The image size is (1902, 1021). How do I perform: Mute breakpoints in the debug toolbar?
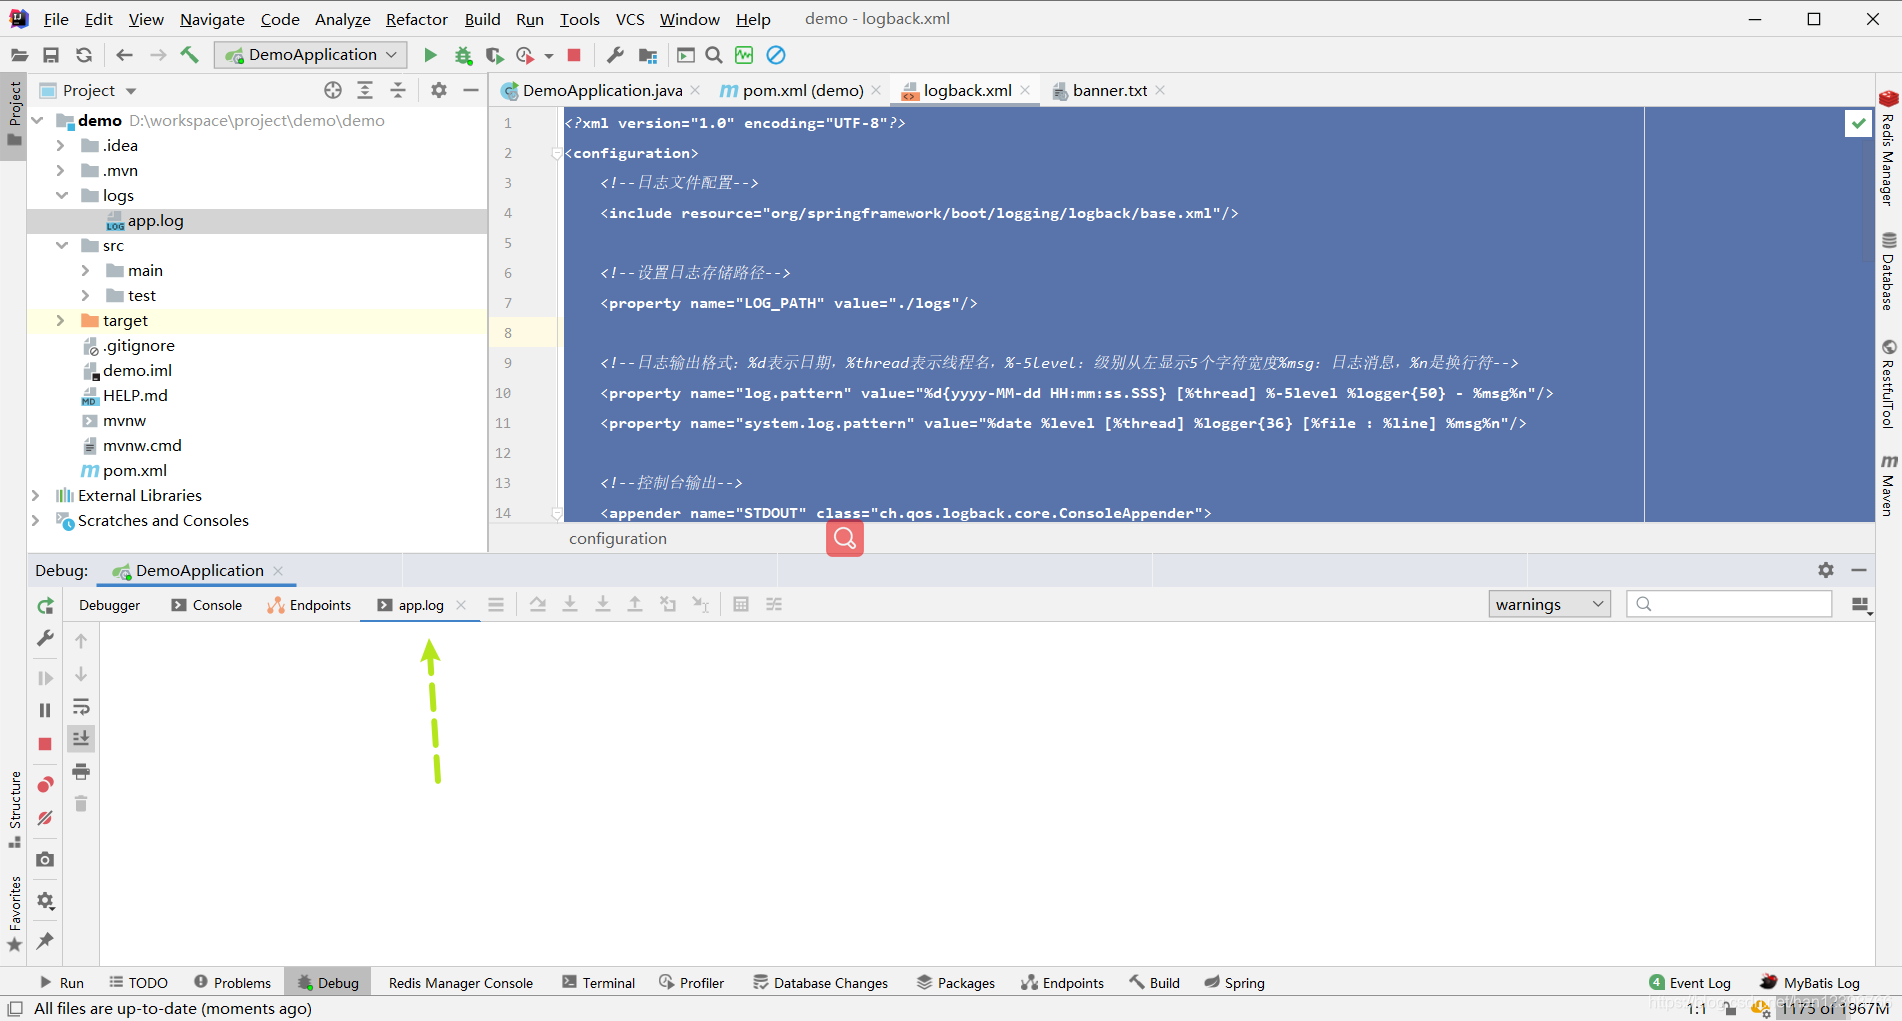(45, 818)
